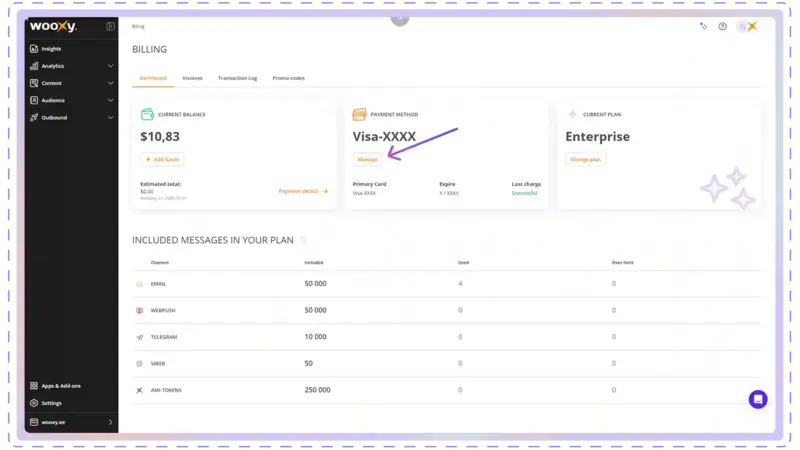Screen dimensions: 800x450
Task: Expand the Audience menu chevron
Action: click(110, 101)
